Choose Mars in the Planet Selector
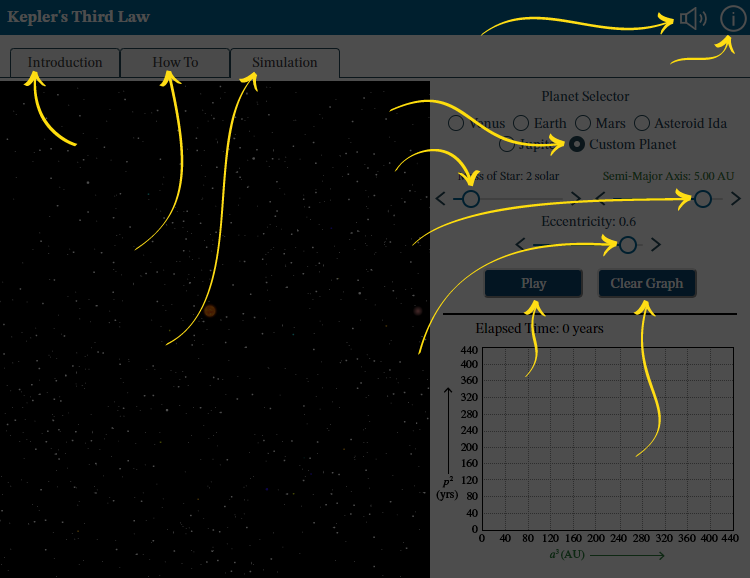 pos(582,123)
